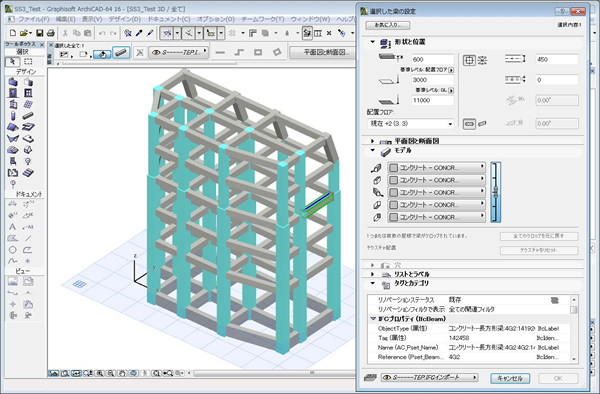Select the Door tool in toolbox
This screenshot has width=600, height=394.
coord(13,93)
